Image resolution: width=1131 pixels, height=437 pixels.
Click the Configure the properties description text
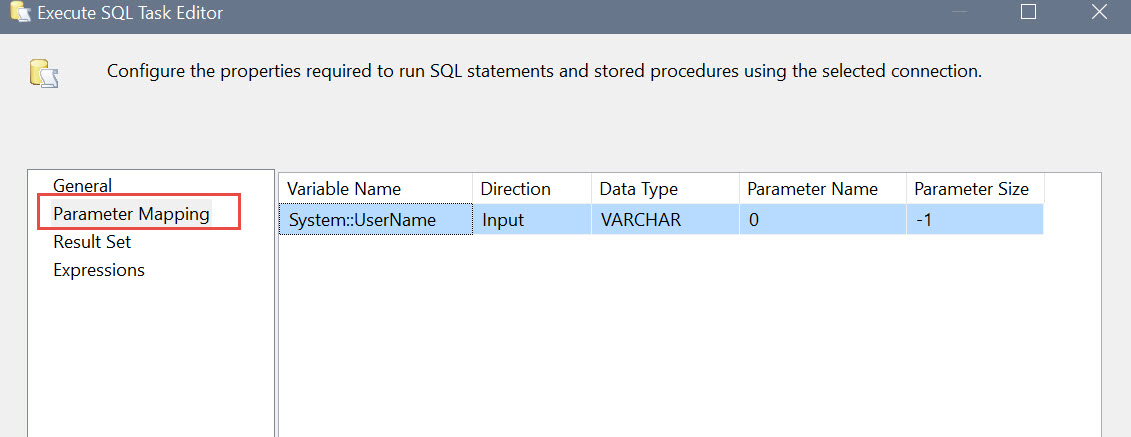click(x=545, y=71)
